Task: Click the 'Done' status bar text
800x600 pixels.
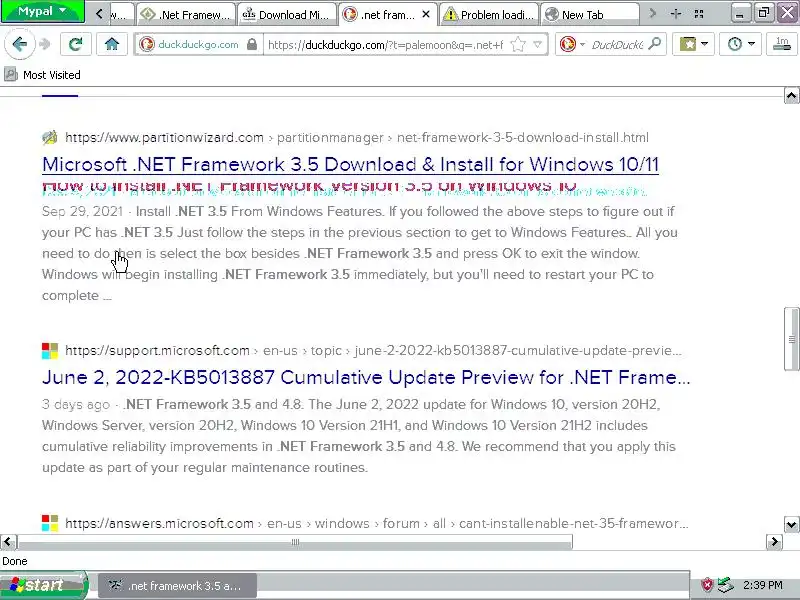Action: point(15,561)
